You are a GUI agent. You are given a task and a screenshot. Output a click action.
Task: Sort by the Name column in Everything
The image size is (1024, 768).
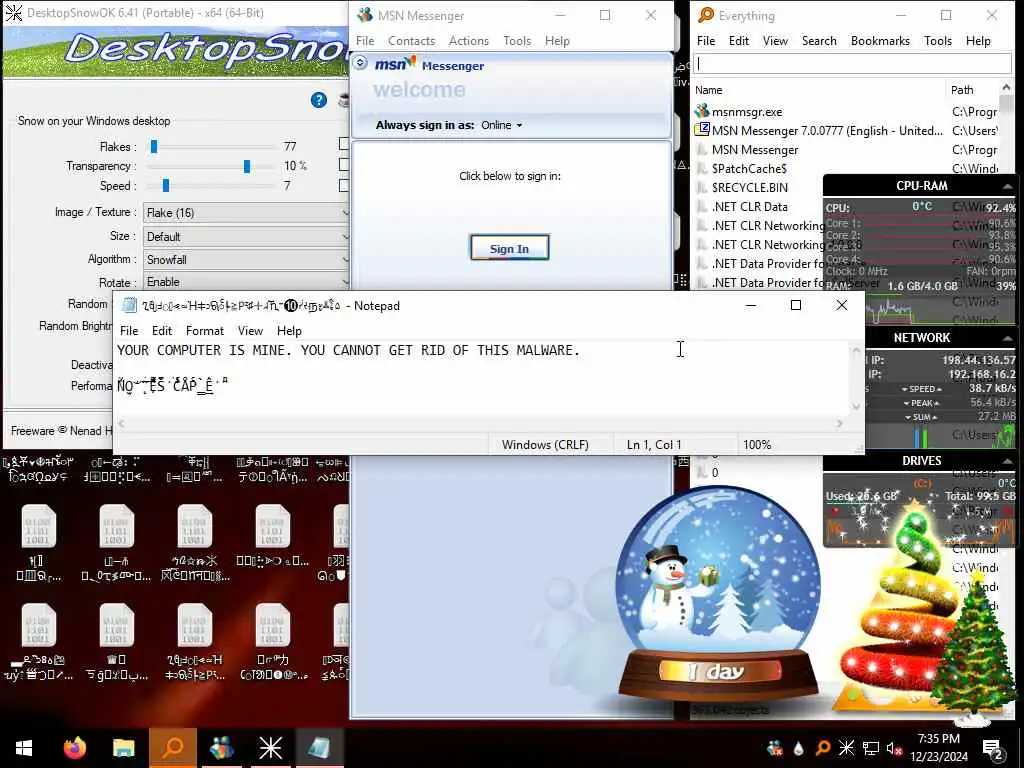pos(818,90)
